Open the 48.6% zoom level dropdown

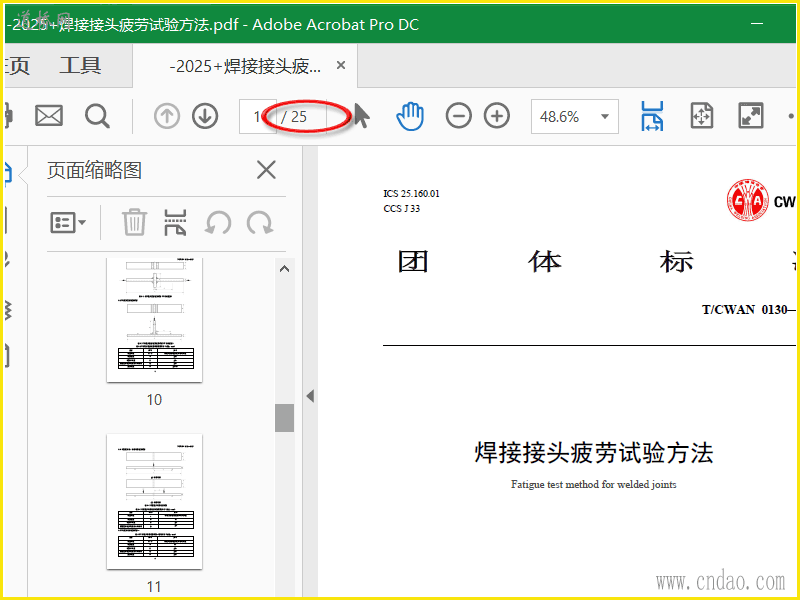click(x=574, y=116)
